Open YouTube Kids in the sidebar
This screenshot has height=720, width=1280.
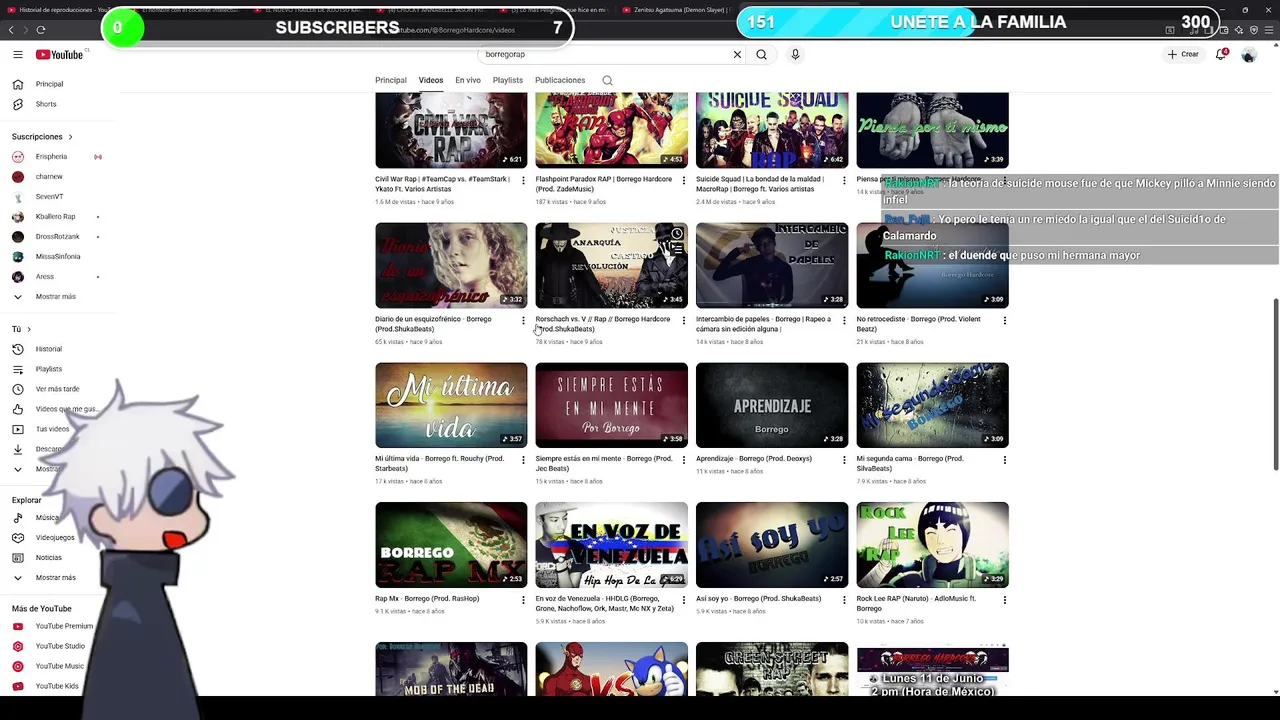58,686
